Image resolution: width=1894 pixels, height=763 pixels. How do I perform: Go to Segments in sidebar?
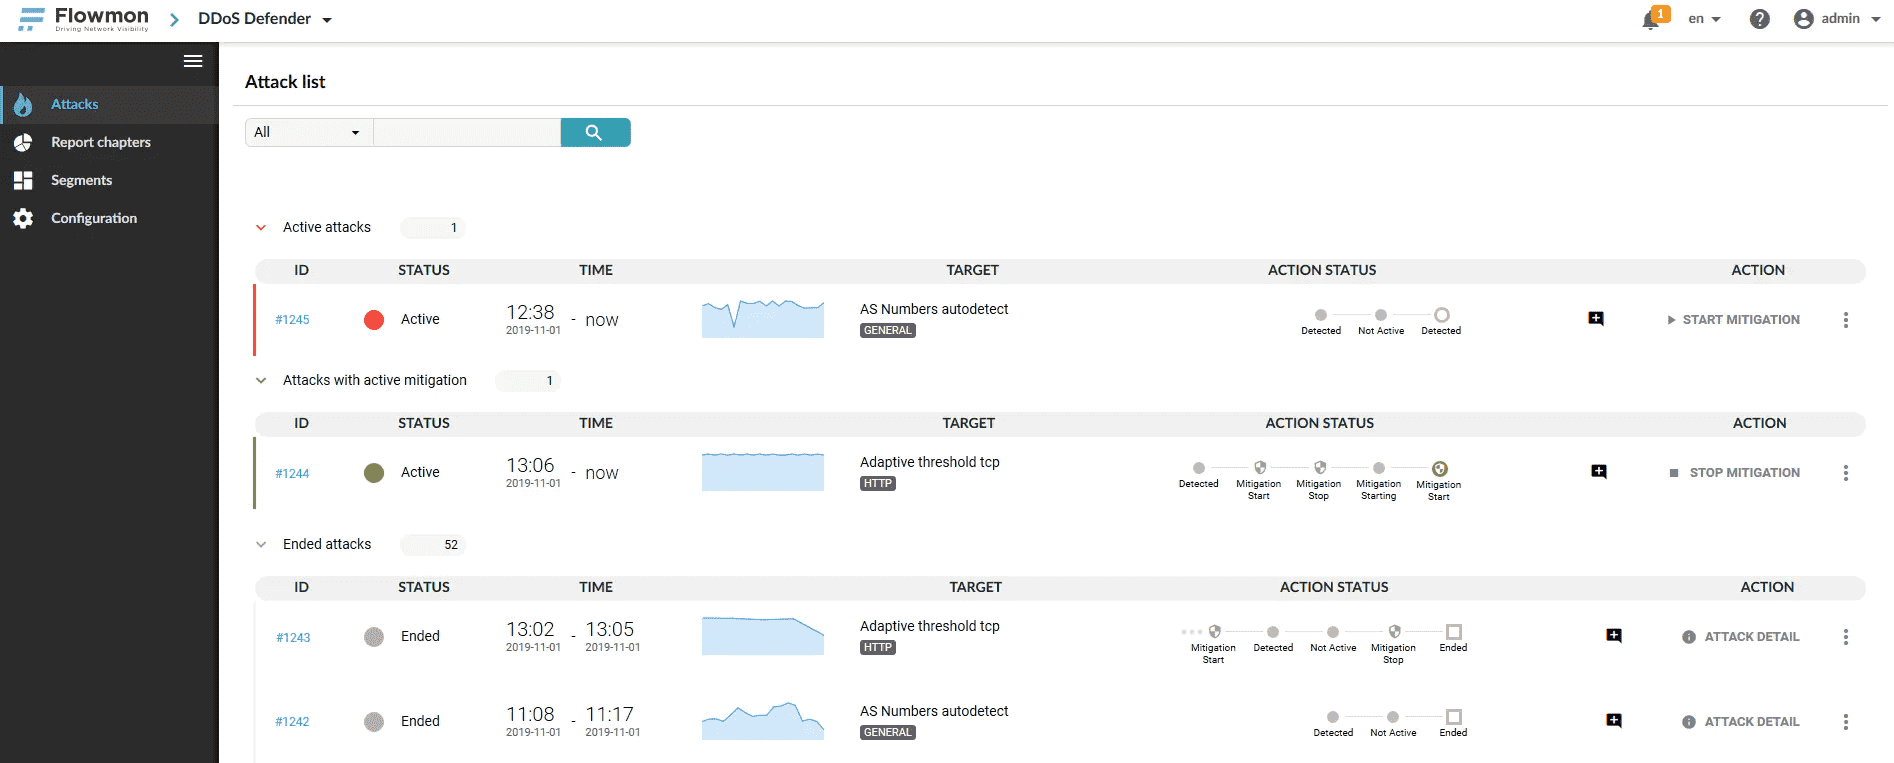(x=81, y=180)
